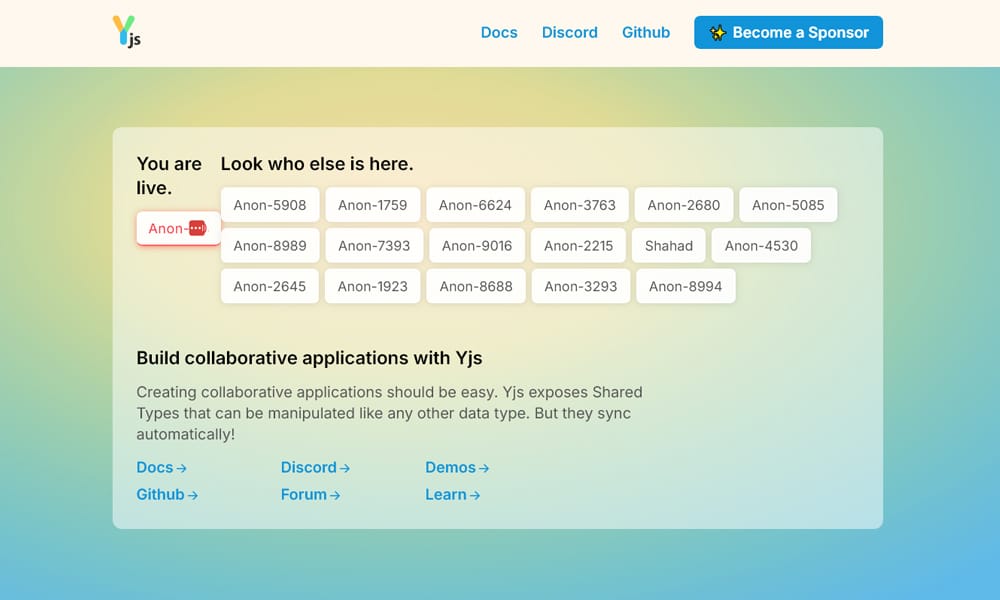This screenshot has height=600, width=1000.
Task: Click the arrow icon beside the Github footer link
Action: coord(195,494)
